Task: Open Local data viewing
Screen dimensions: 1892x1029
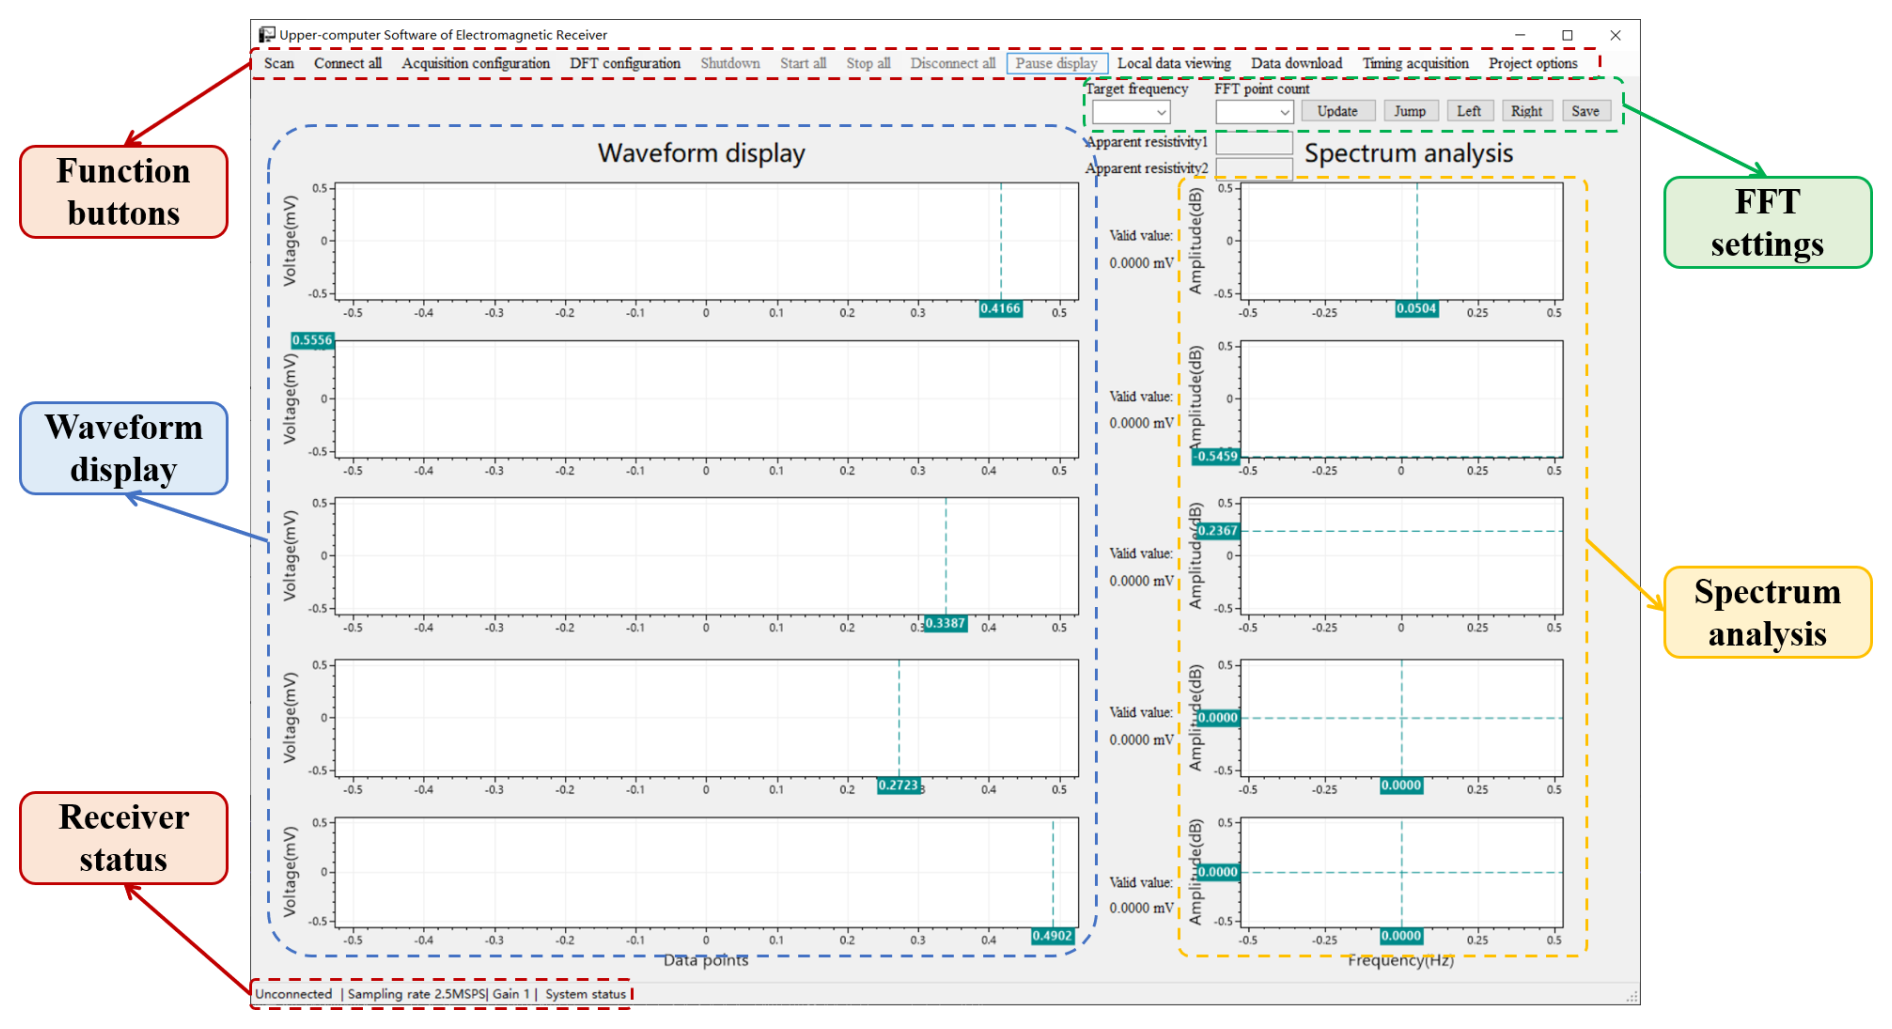Action: click(1173, 63)
